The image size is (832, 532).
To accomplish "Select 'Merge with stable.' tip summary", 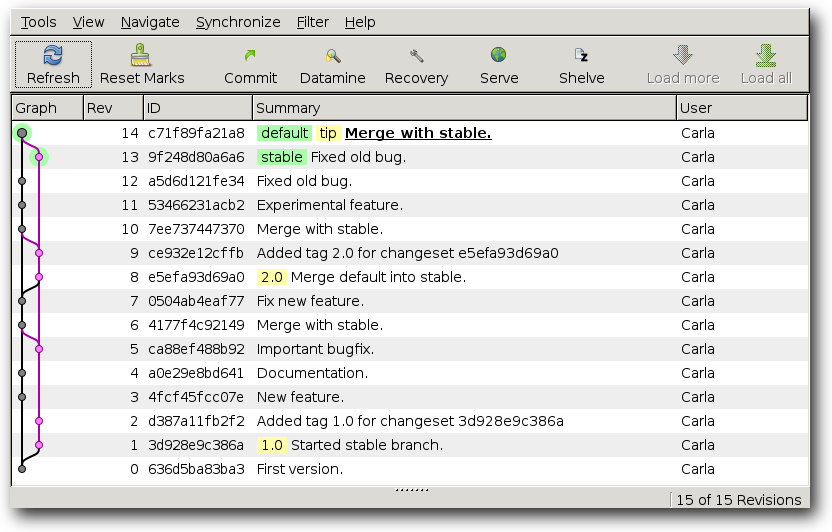I will (x=418, y=133).
